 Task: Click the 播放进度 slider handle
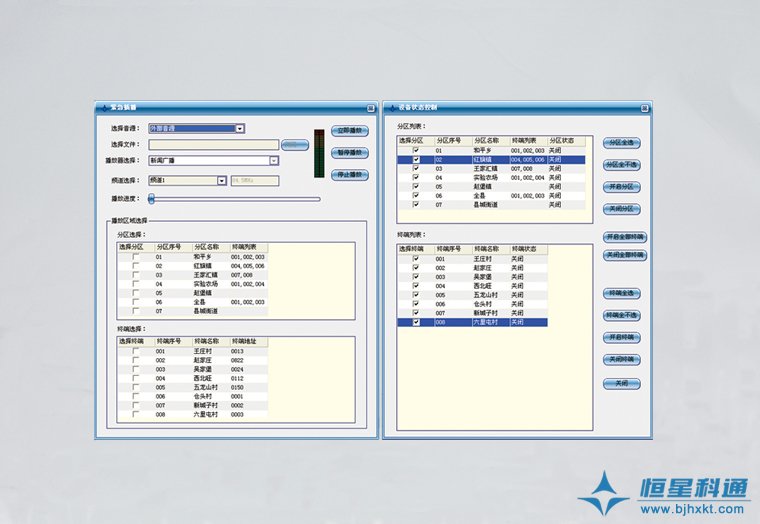click(x=151, y=199)
